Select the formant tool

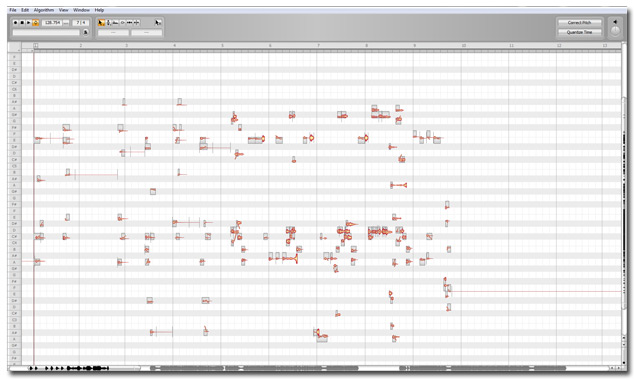(115, 23)
